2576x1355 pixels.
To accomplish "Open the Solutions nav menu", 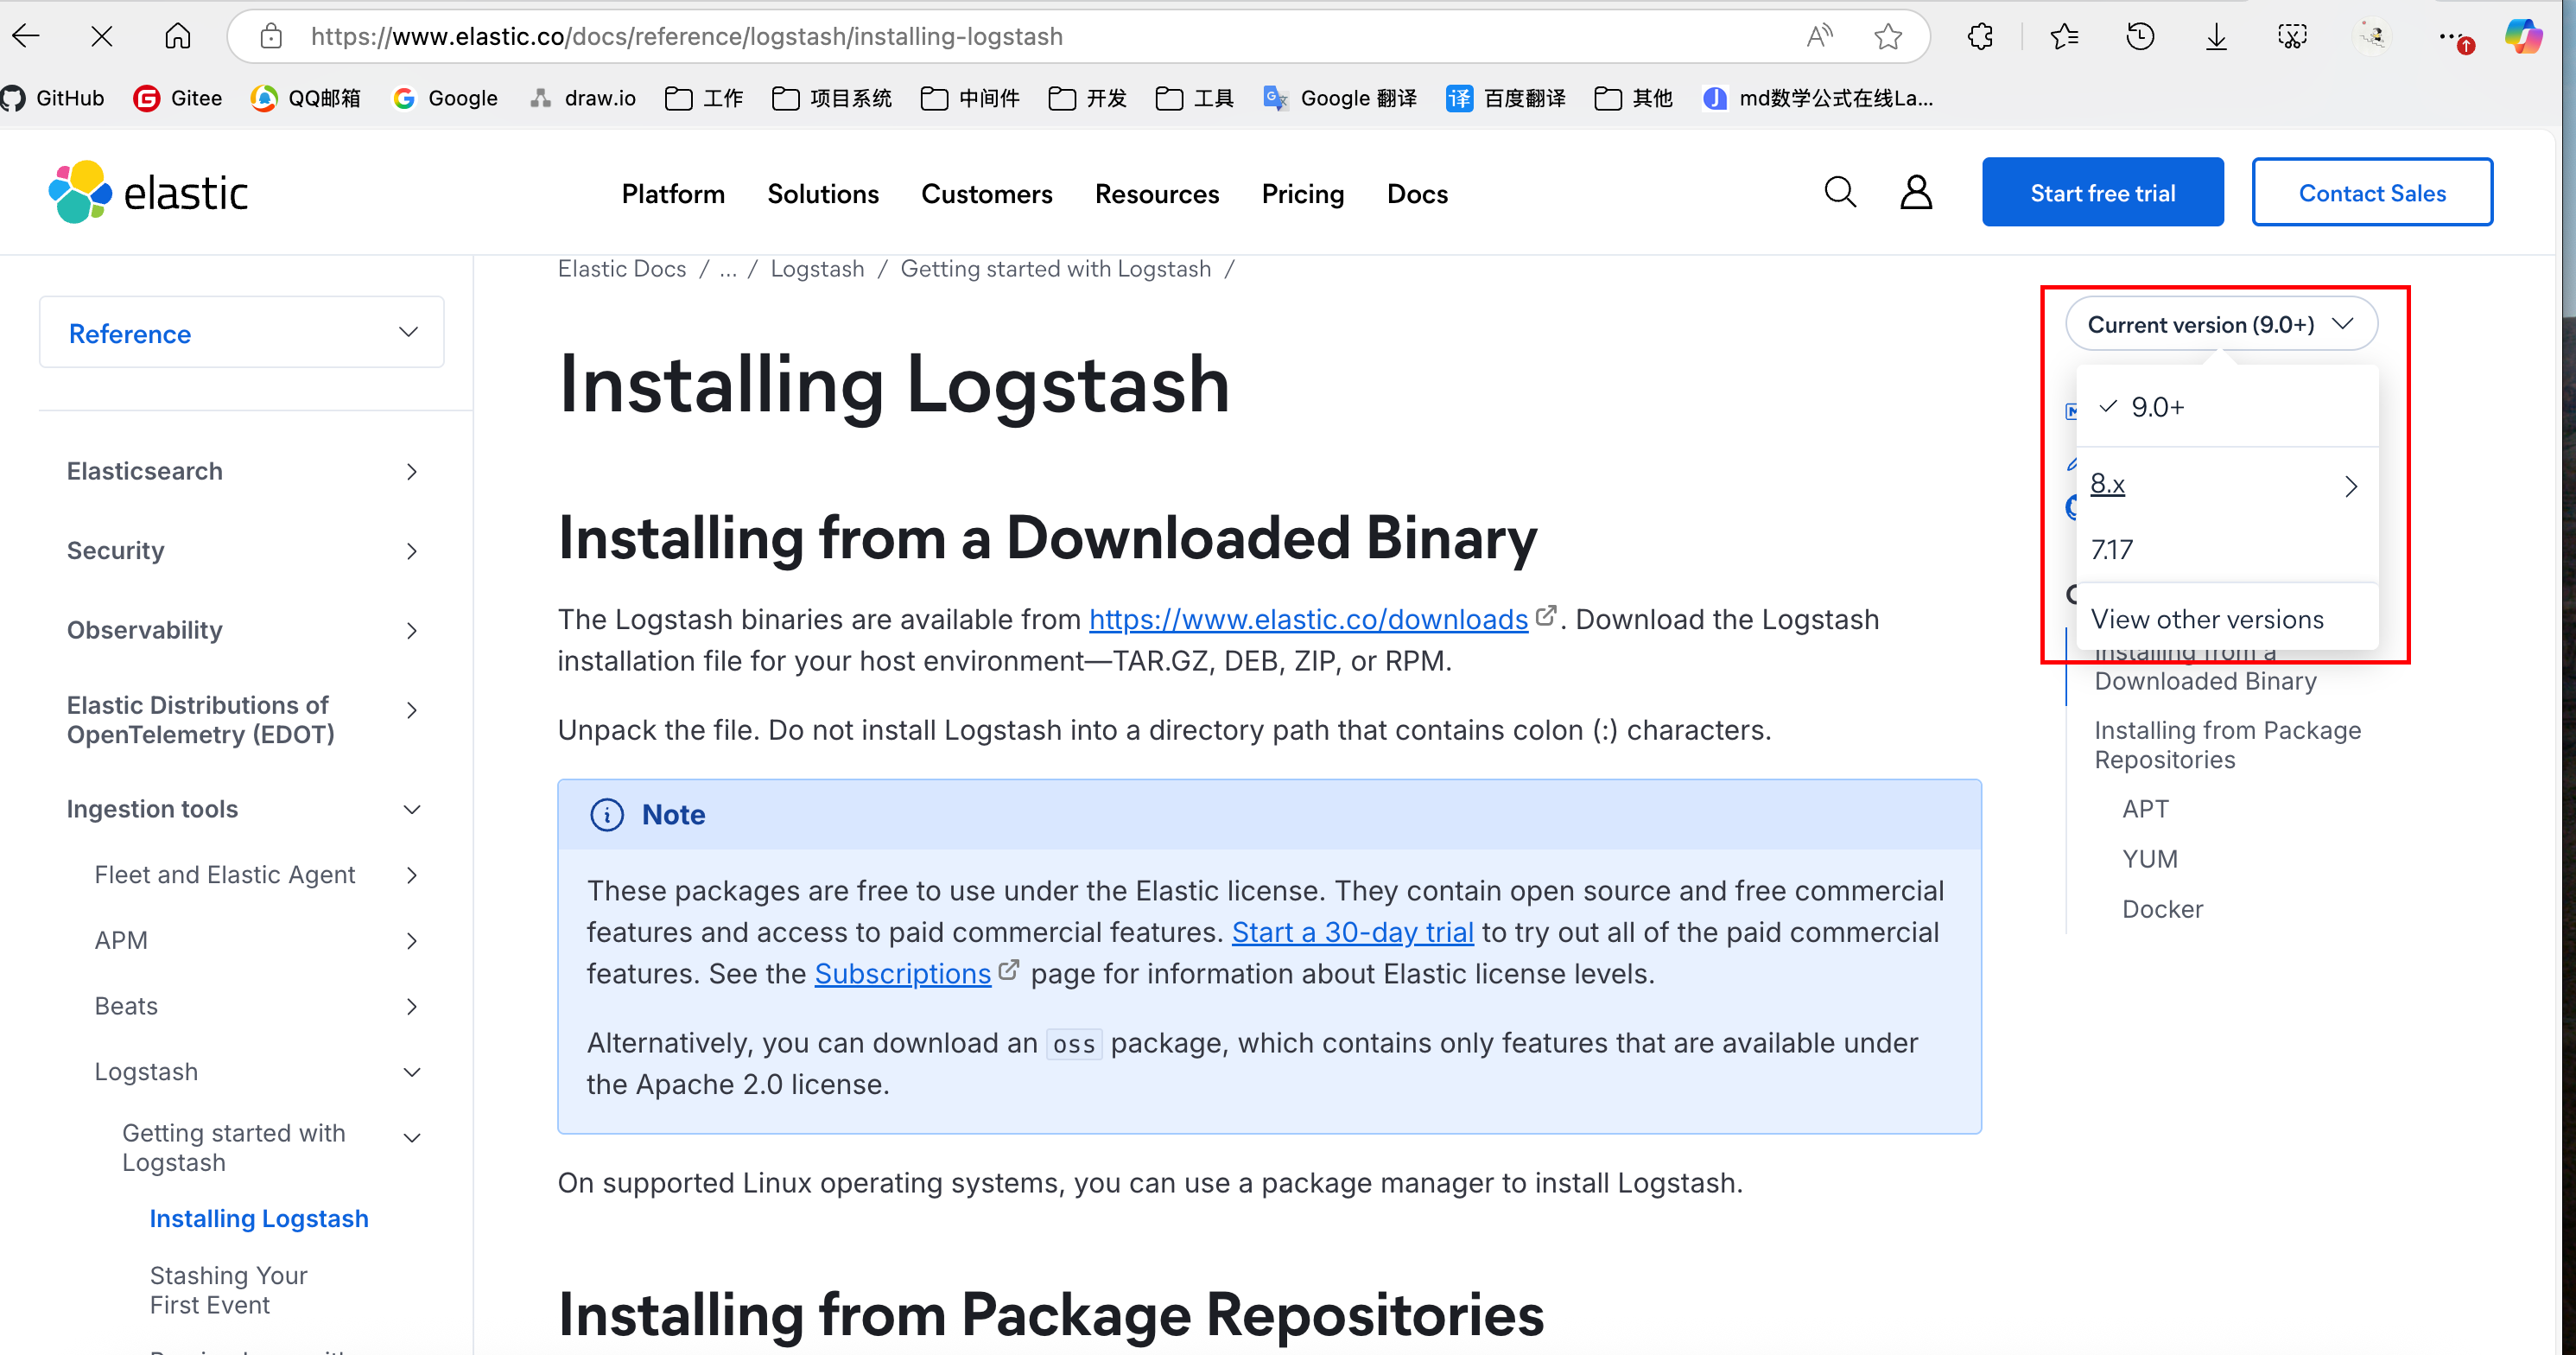I will pyautogui.click(x=823, y=194).
